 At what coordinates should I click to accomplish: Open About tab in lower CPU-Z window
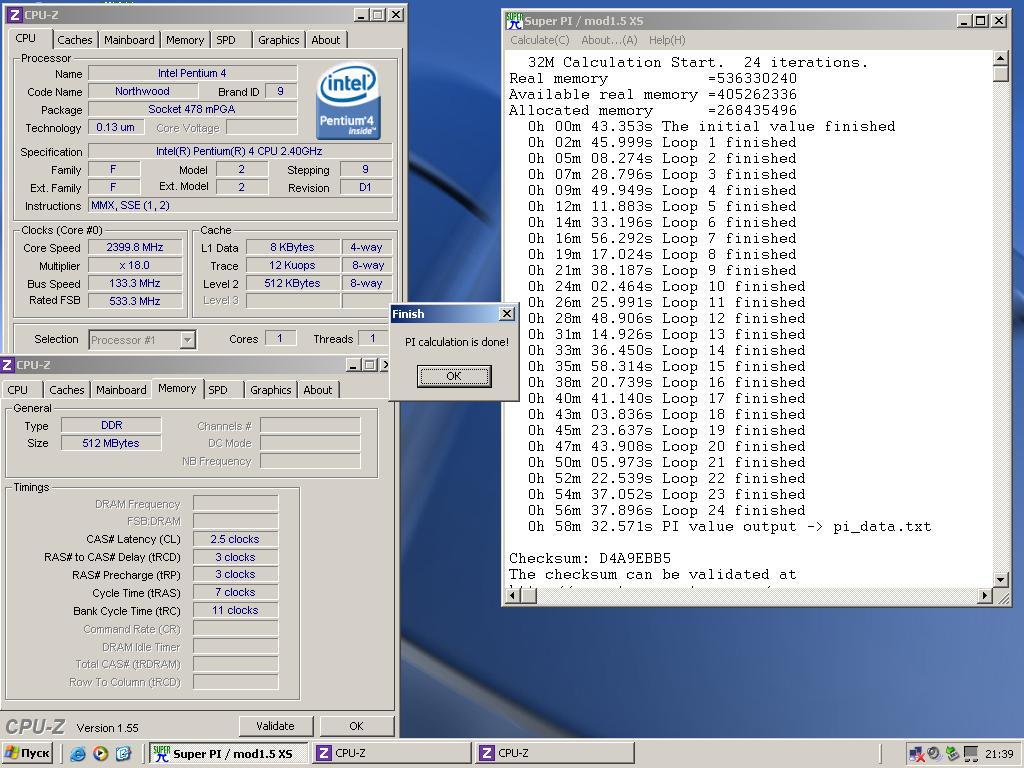tap(317, 390)
